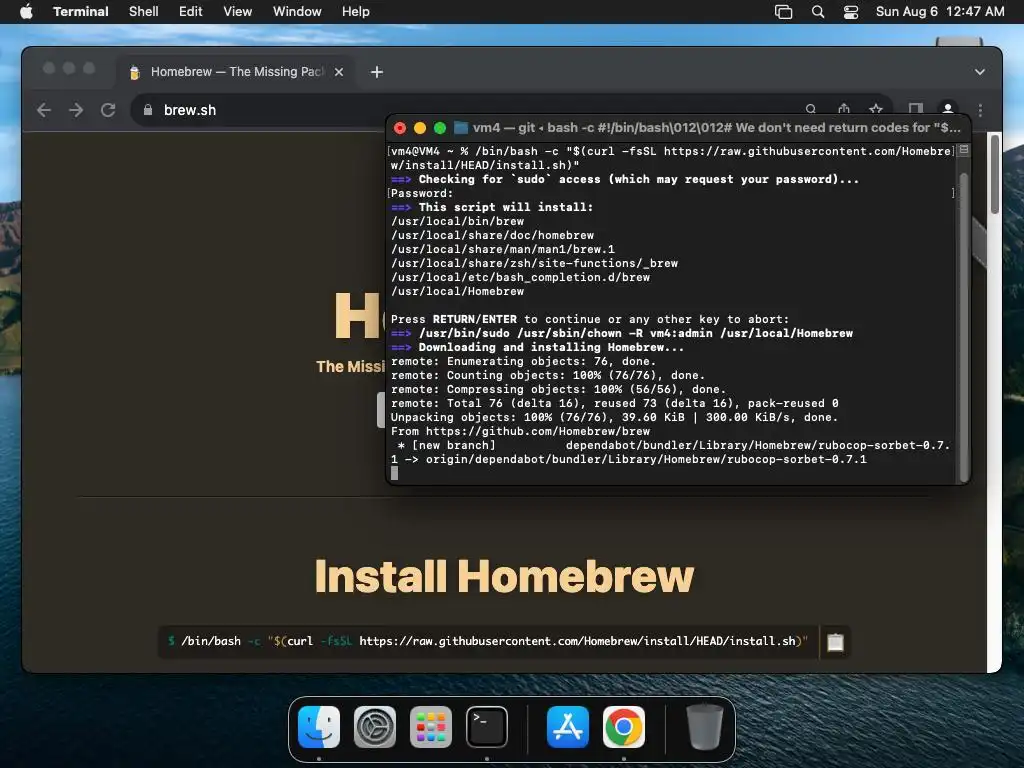
Task: Copy the Homebrew install command
Action: coord(835,642)
